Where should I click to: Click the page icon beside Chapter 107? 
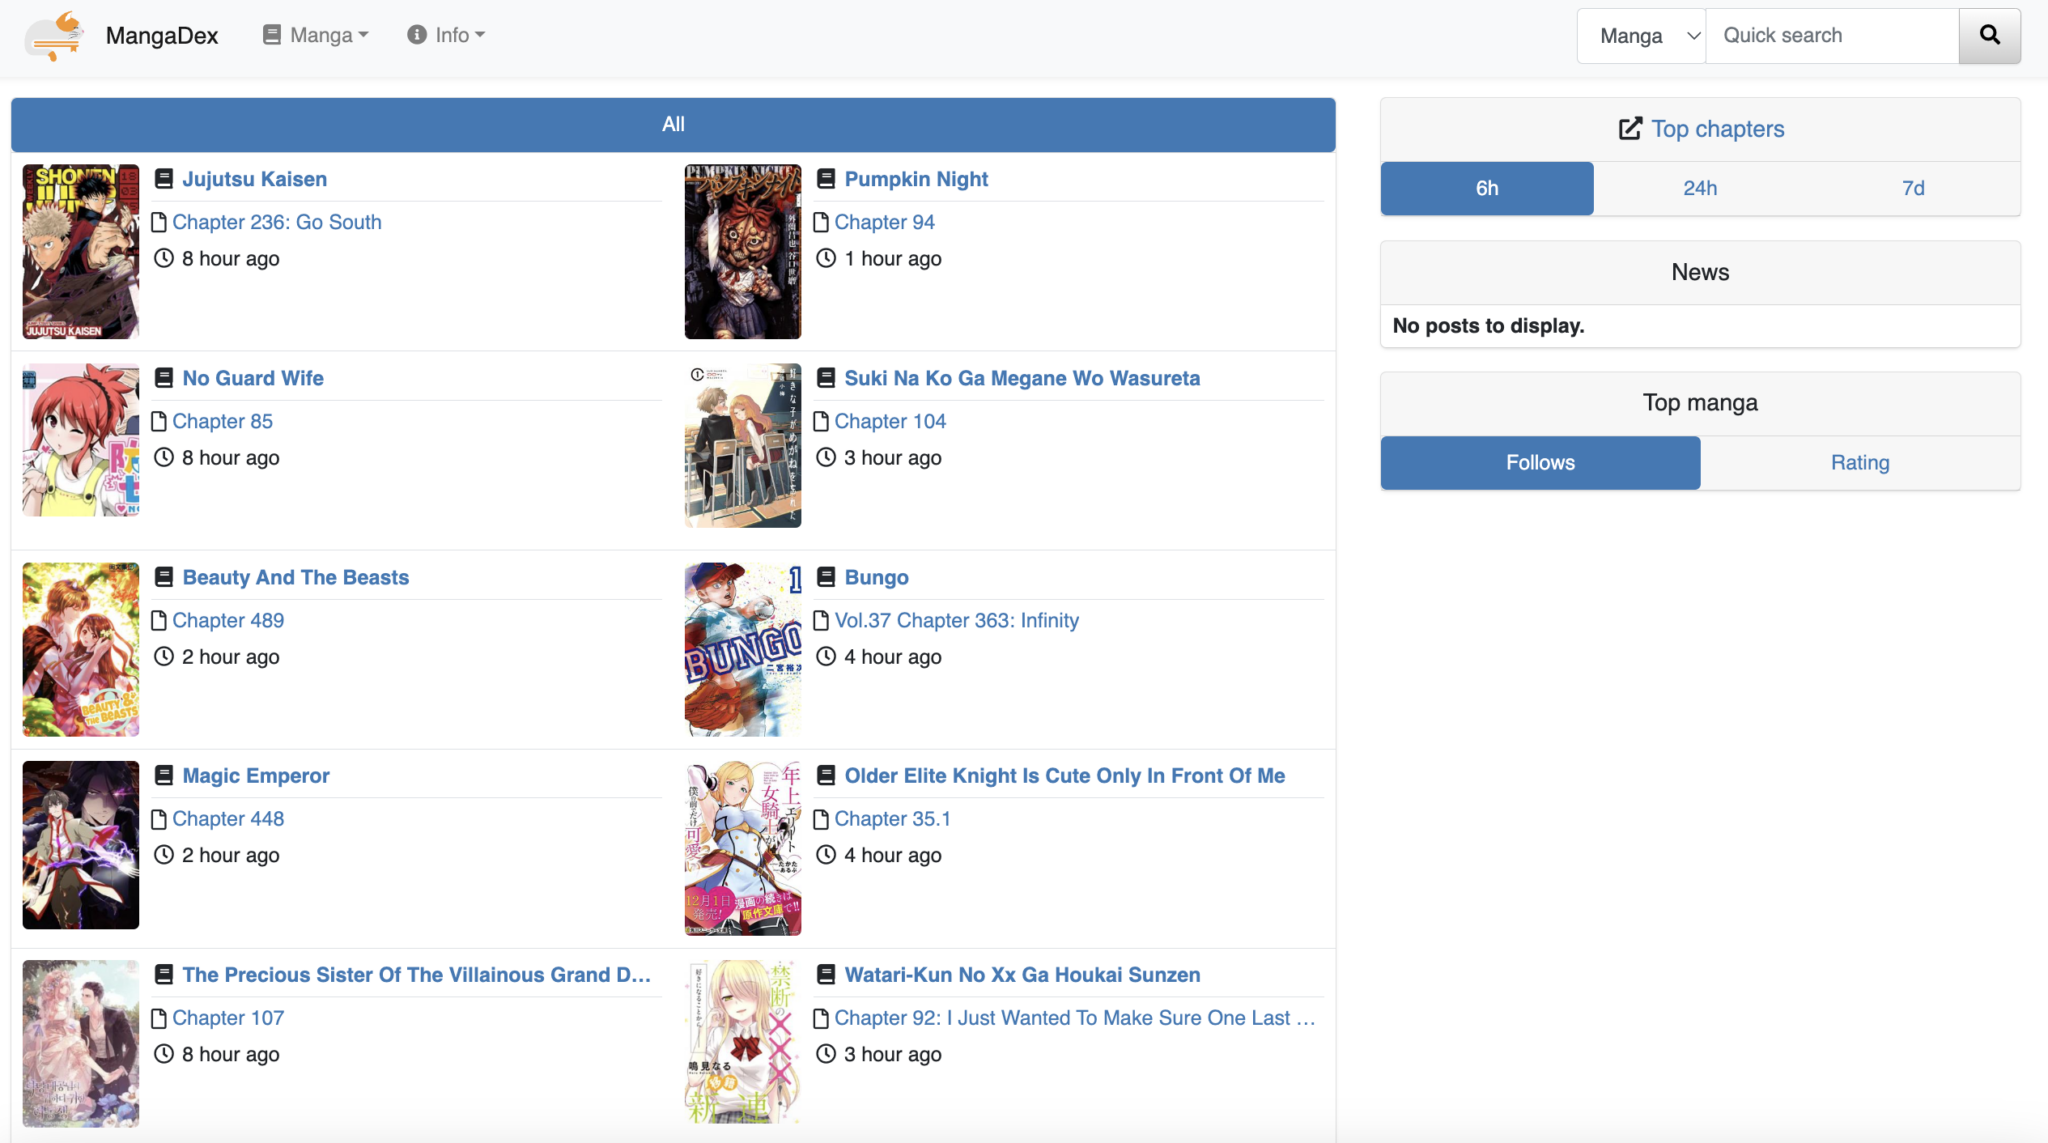(x=159, y=1018)
